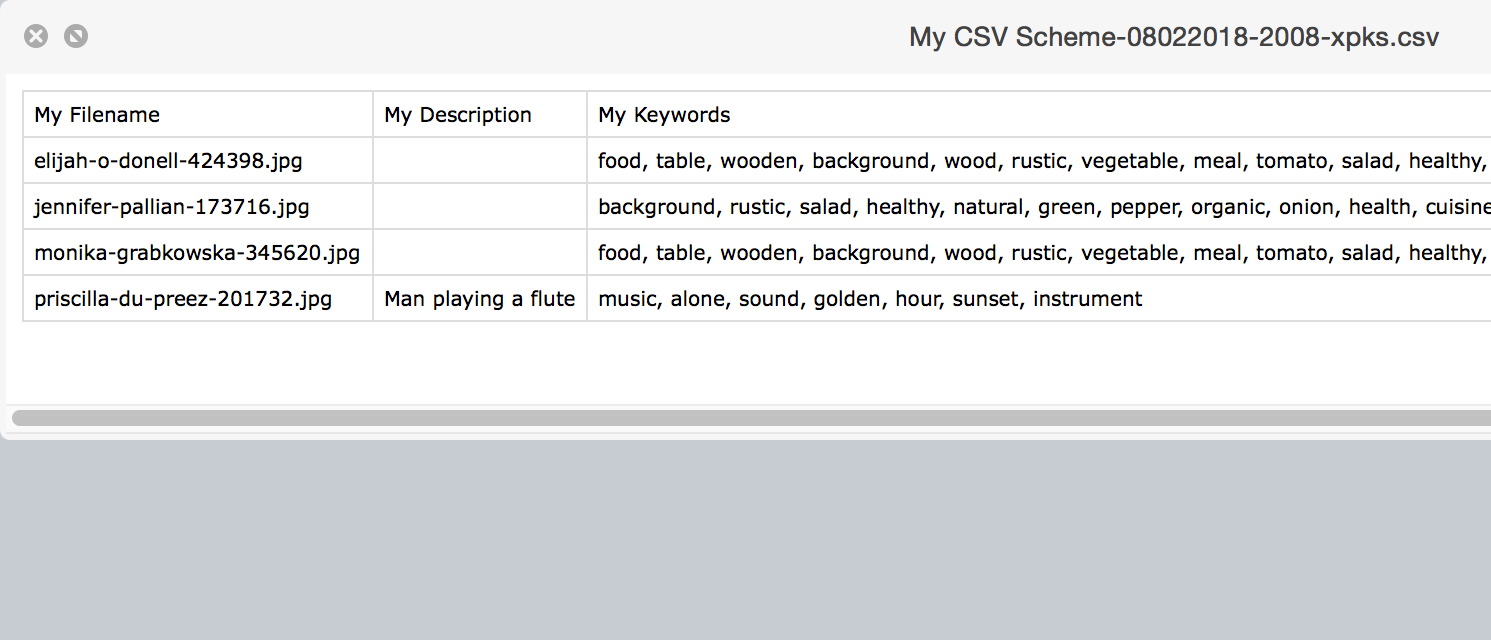Click the My Keywords column header
Viewport: 1491px width, 640px height.
coord(663,114)
